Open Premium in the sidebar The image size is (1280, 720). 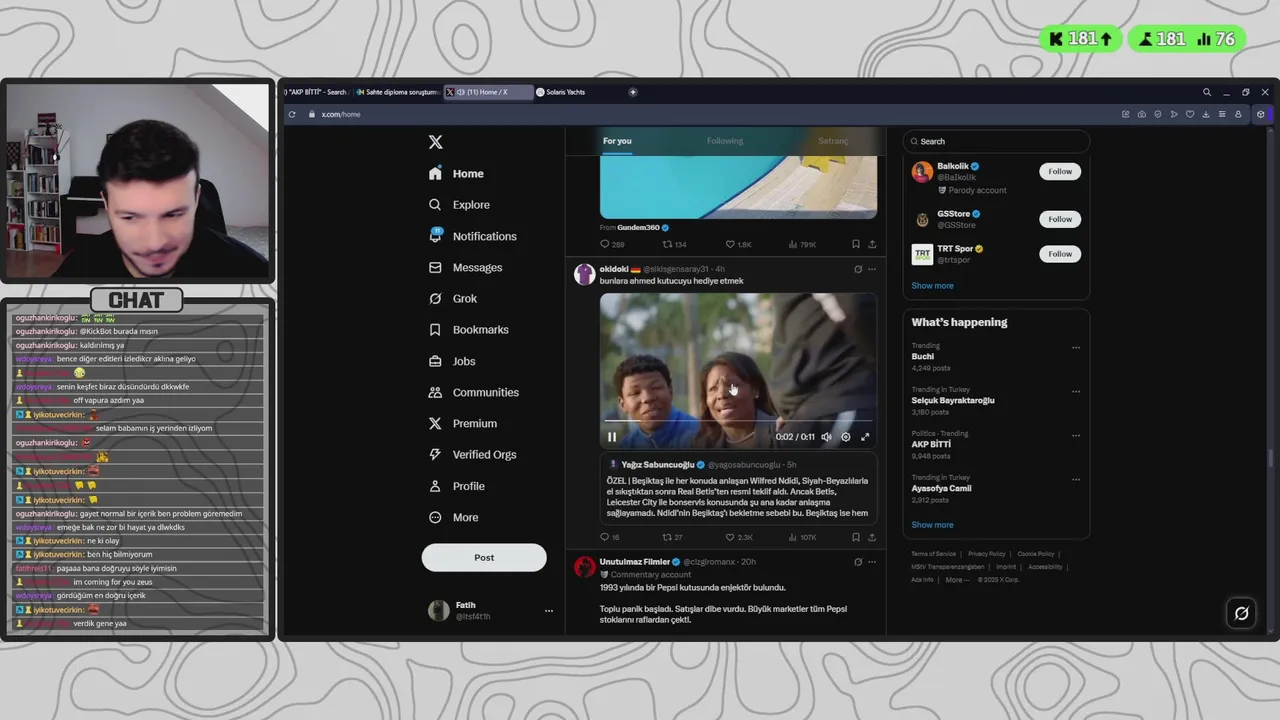click(x=462, y=423)
